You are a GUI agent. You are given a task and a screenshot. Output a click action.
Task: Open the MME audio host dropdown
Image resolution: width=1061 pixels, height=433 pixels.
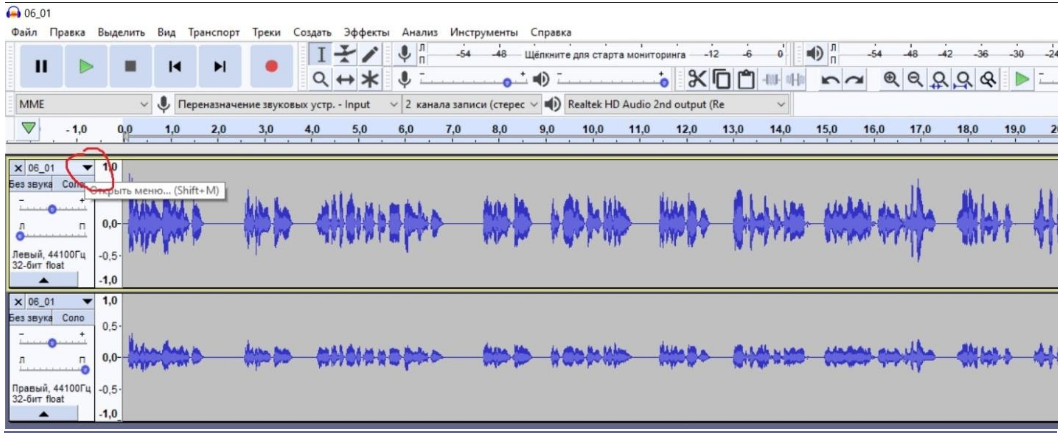83,104
